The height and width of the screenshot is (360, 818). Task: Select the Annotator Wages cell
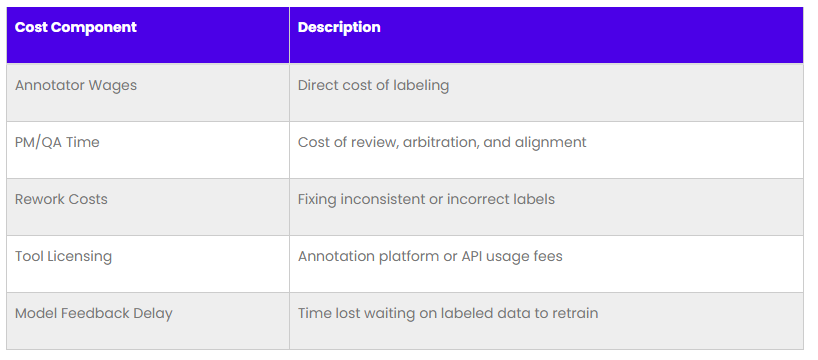[x=148, y=92]
